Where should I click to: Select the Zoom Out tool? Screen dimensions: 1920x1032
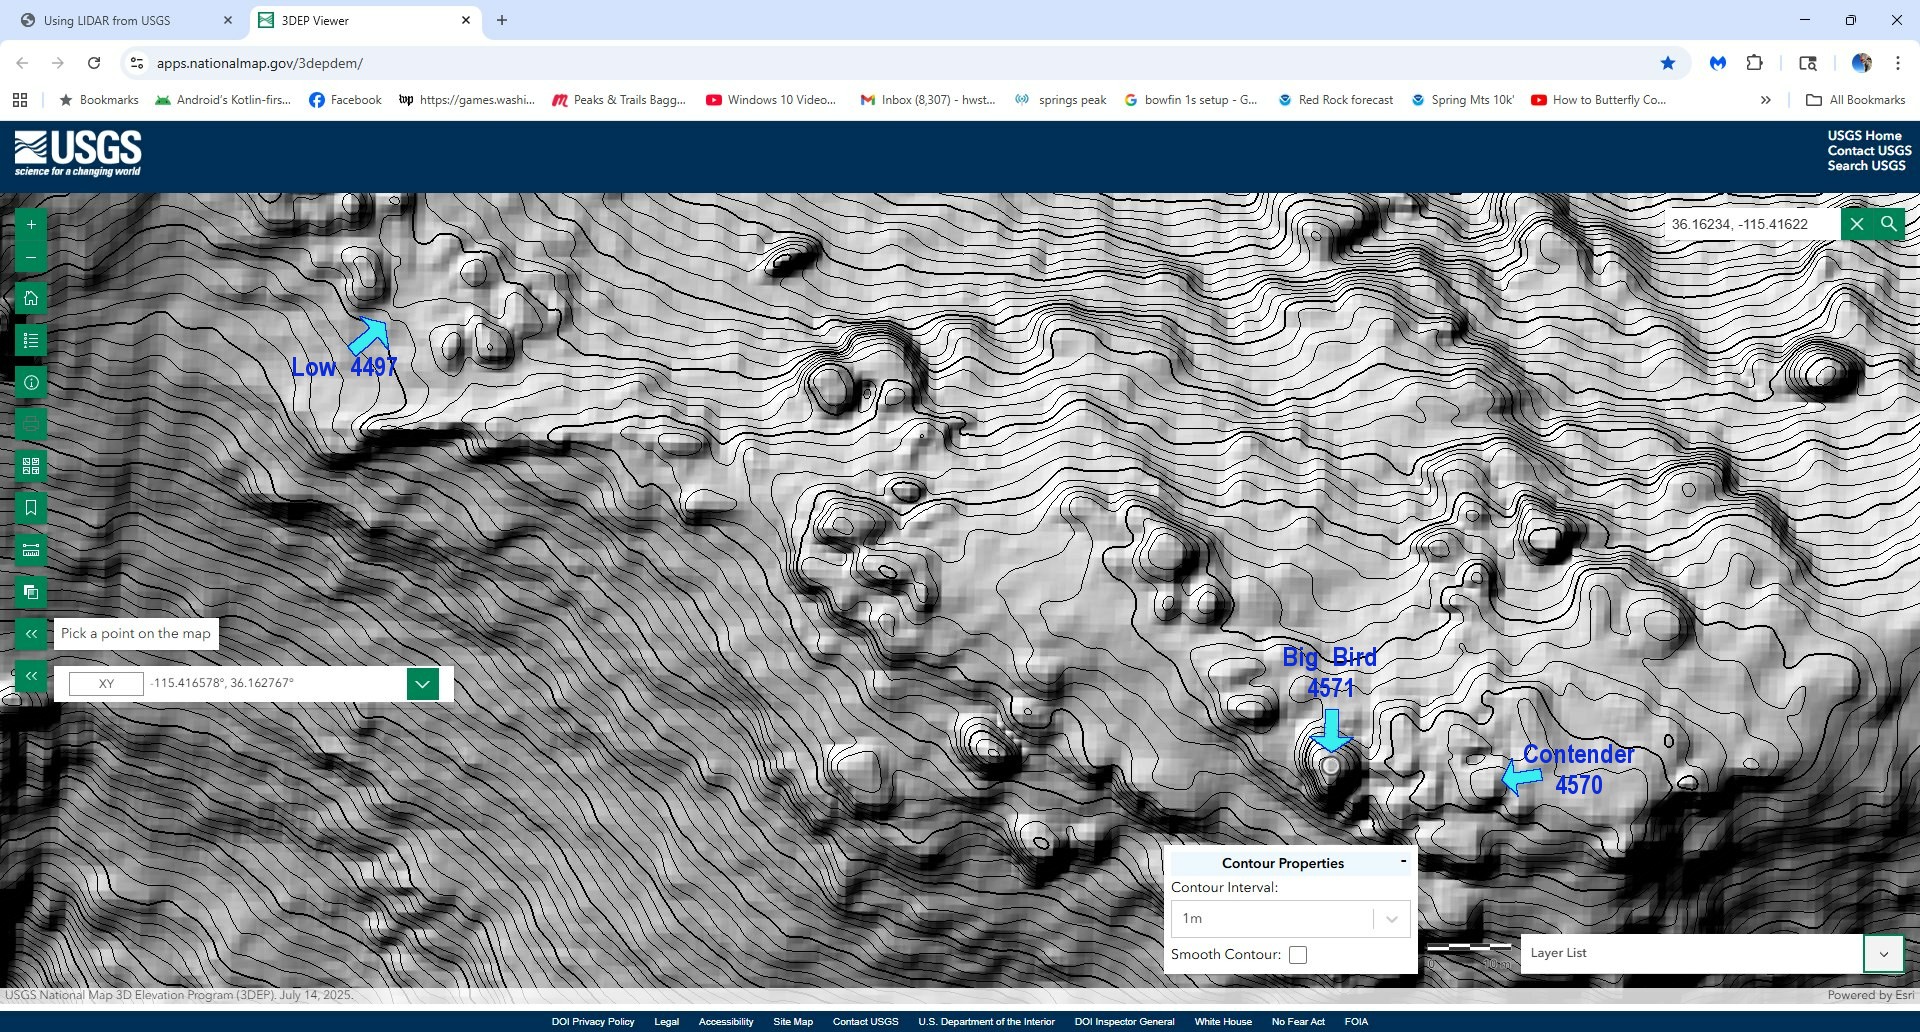pyautogui.click(x=31, y=257)
